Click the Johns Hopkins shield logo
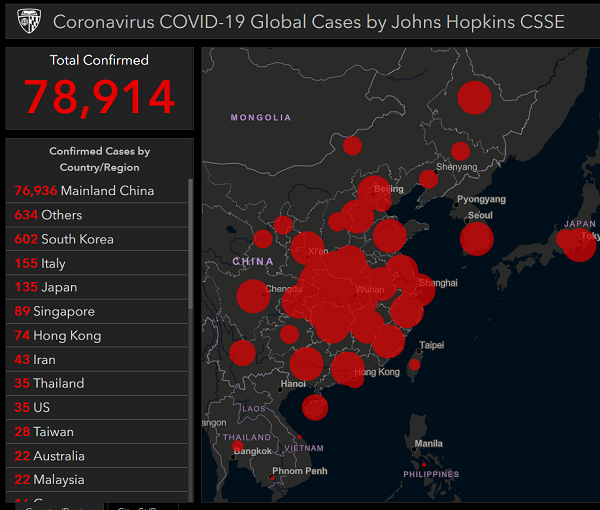The width and height of the screenshot is (600, 510). coord(28,21)
